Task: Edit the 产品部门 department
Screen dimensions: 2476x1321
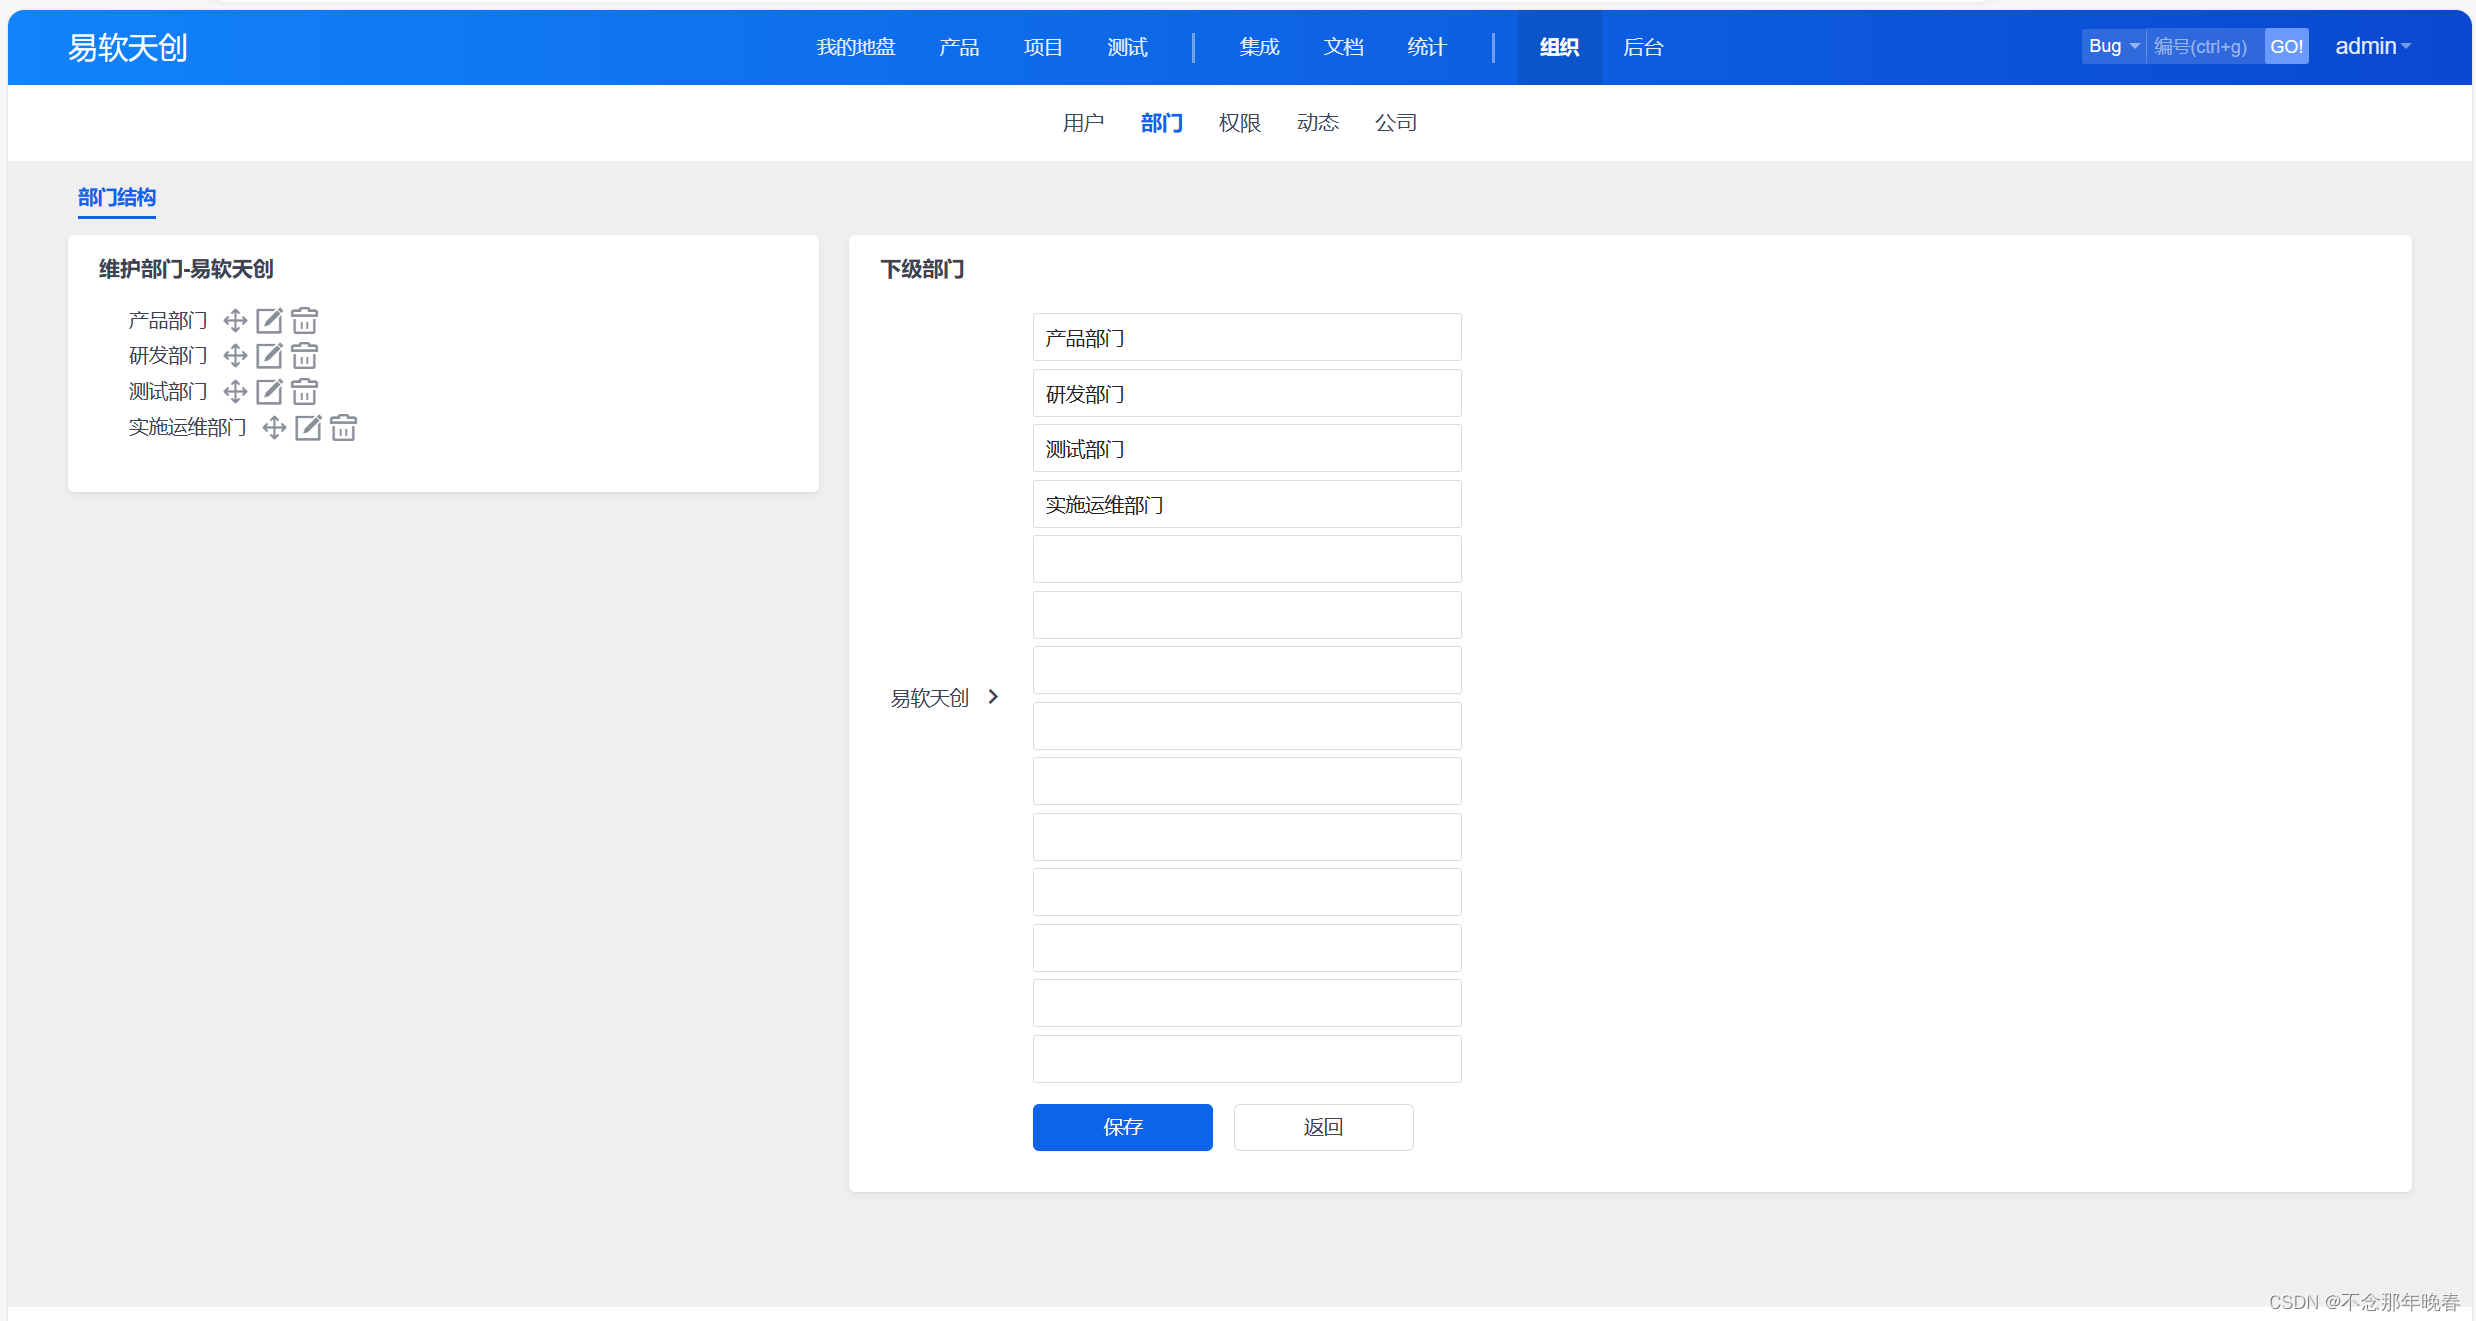Action: (x=269, y=320)
